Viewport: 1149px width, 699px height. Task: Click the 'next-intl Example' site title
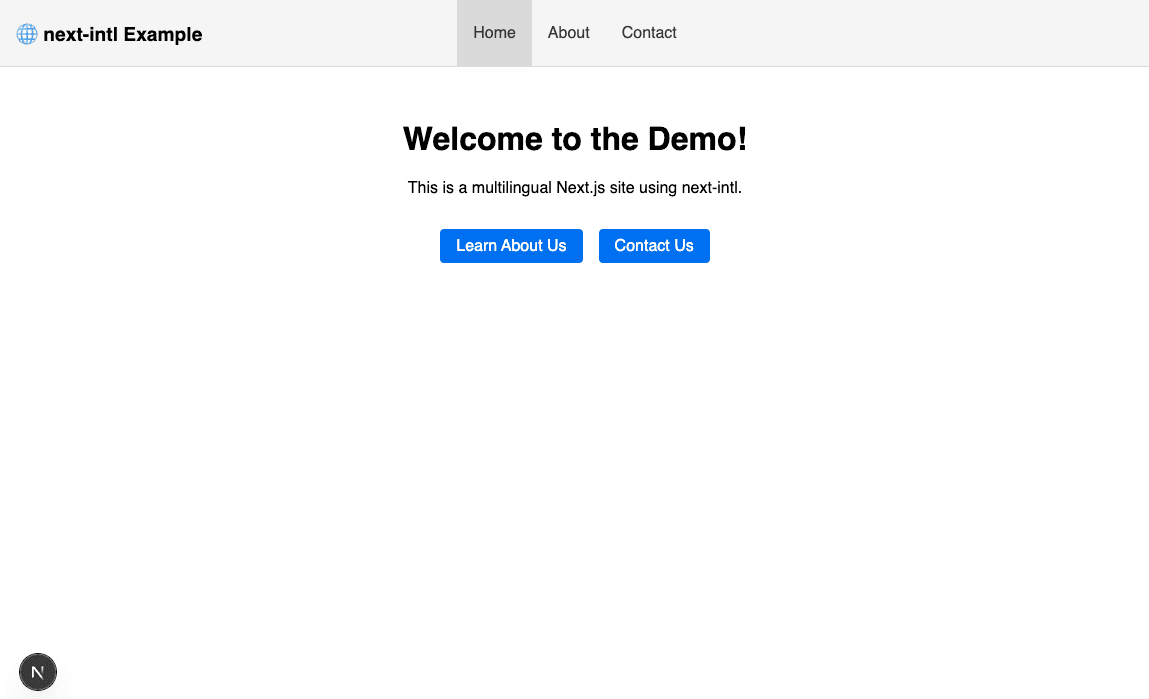pyautogui.click(x=122, y=35)
